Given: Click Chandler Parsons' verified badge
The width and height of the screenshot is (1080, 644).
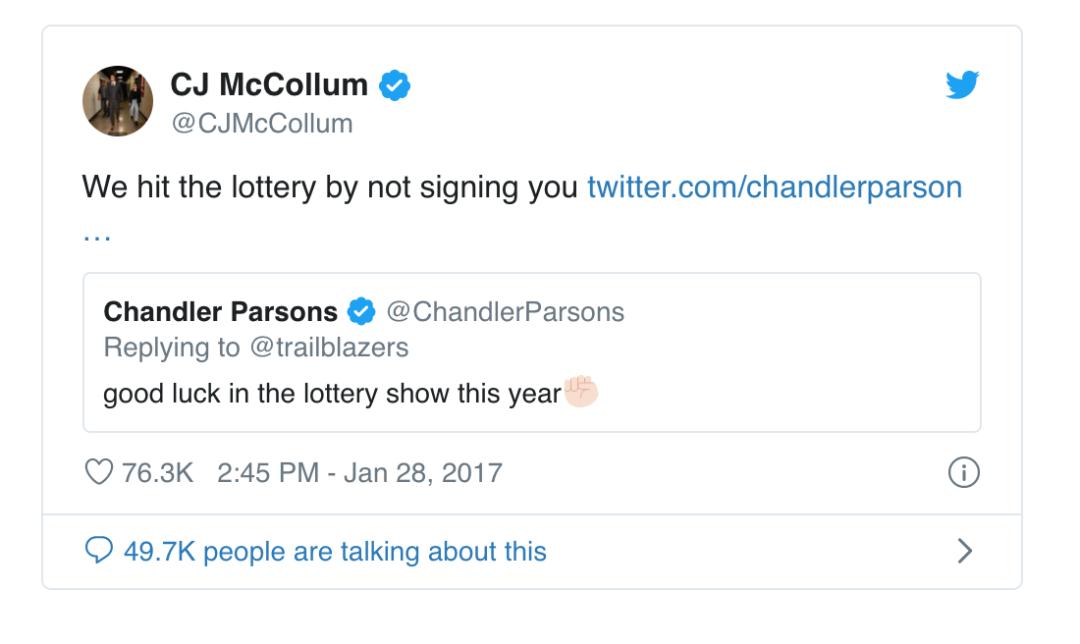Looking at the screenshot, I should pyautogui.click(x=361, y=311).
